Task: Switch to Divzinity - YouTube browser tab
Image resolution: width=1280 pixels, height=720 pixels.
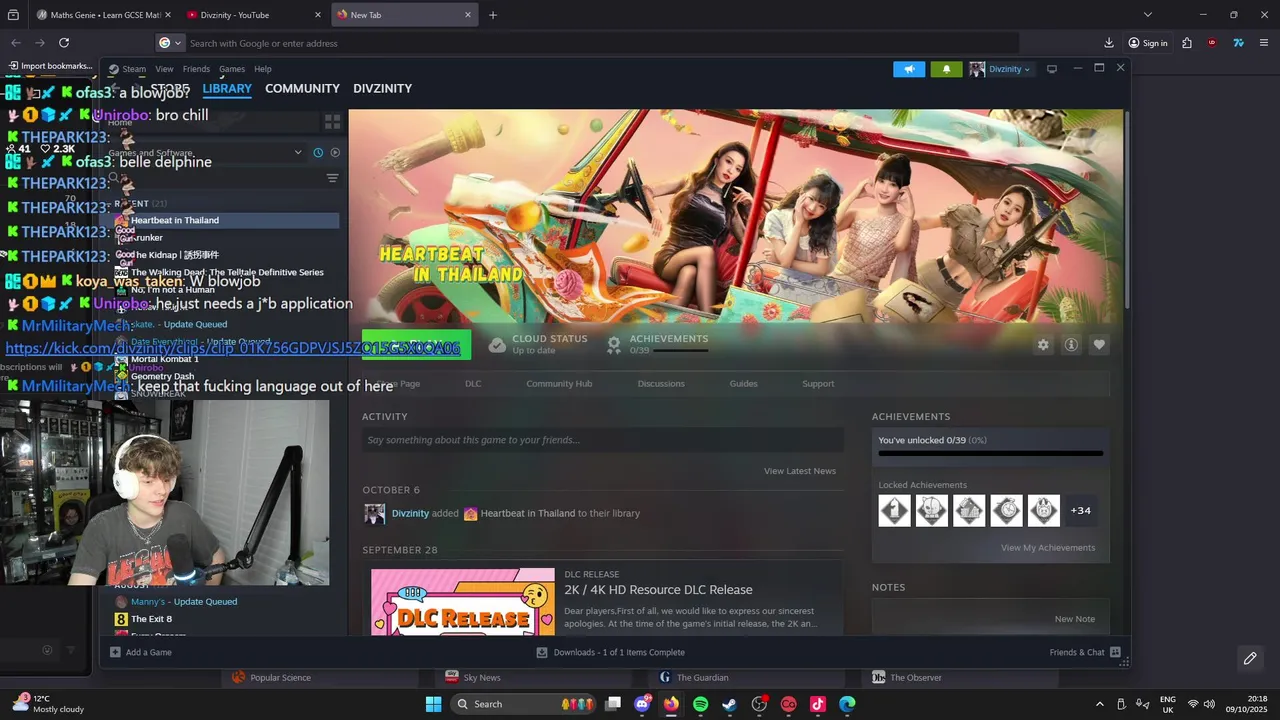Action: tap(255, 15)
